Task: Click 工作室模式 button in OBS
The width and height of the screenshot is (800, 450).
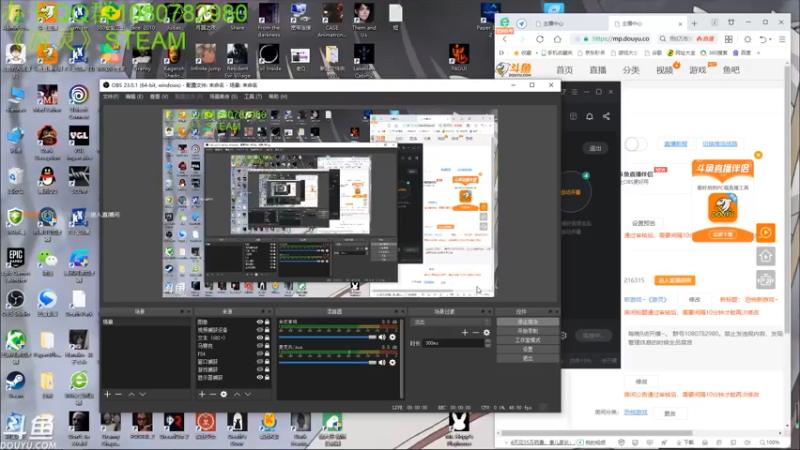Action: tap(528, 340)
